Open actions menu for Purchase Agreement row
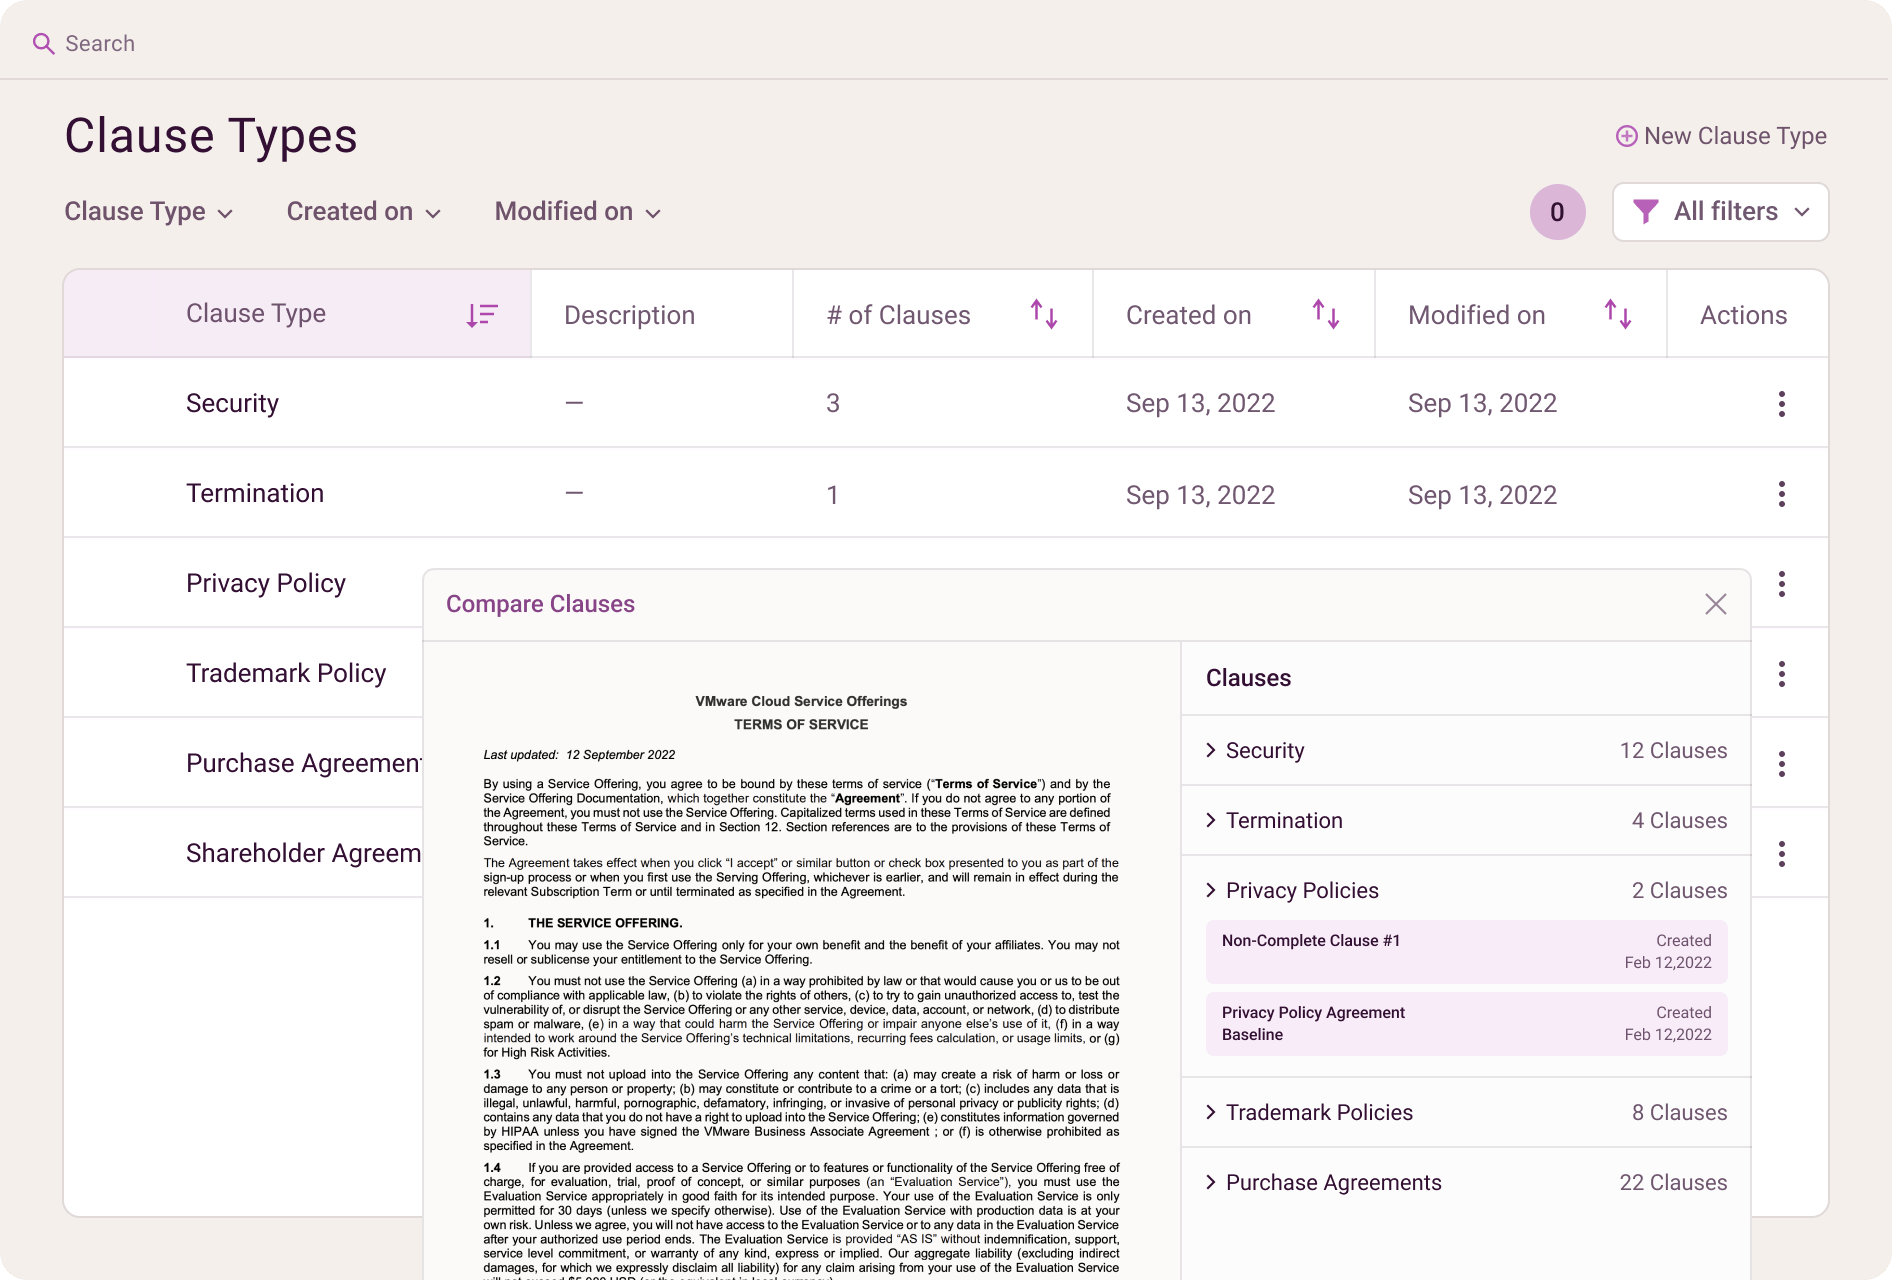Image resolution: width=1892 pixels, height=1280 pixels. [1781, 764]
